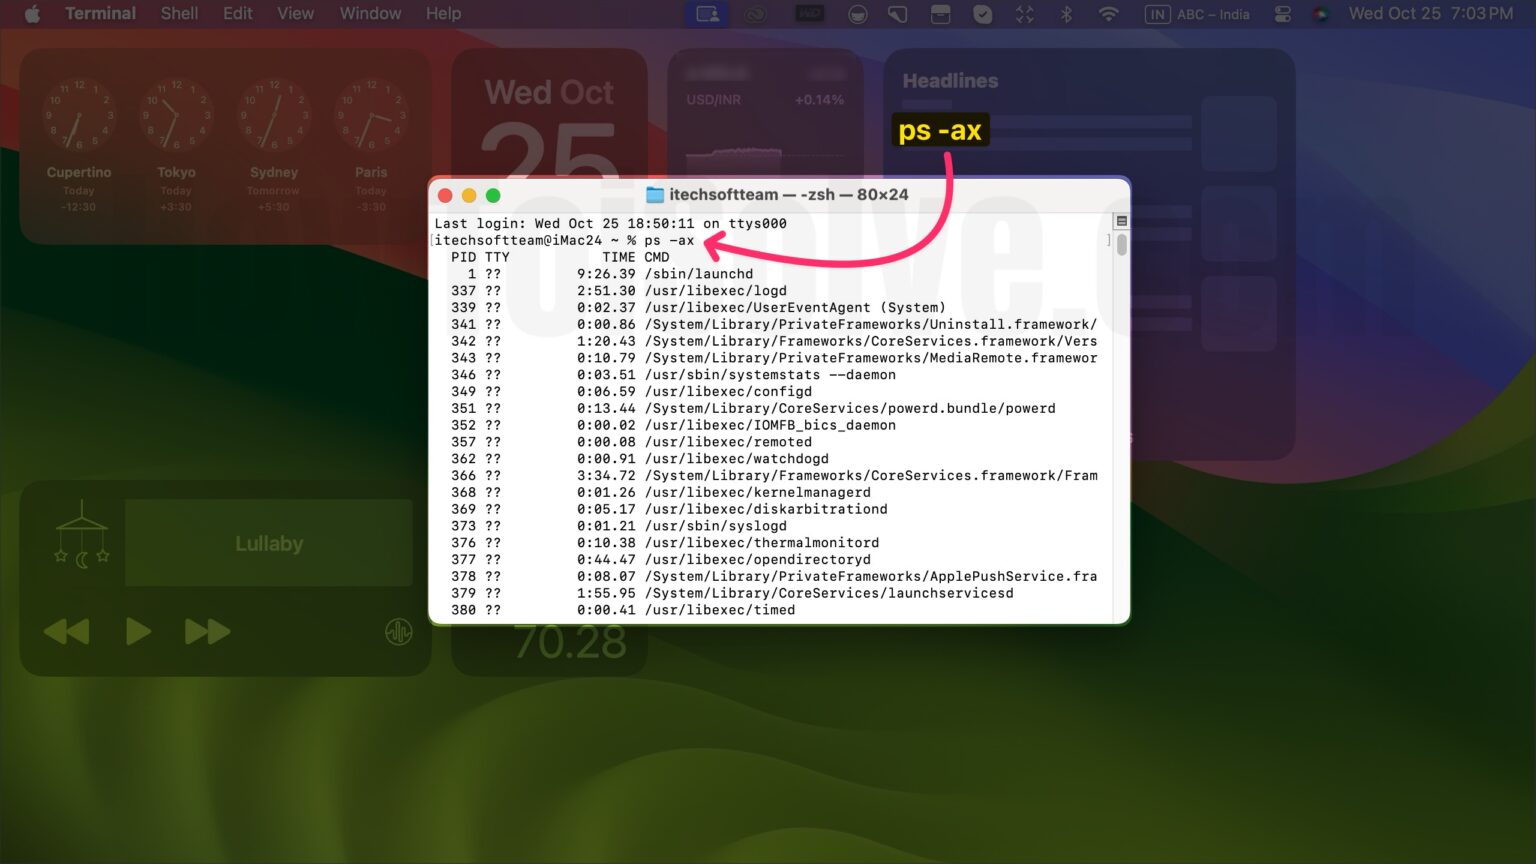Image resolution: width=1536 pixels, height=864 pixels.
Task: Open Wi-Fi status in the menu bar
Action: [x=1108, y=14]
